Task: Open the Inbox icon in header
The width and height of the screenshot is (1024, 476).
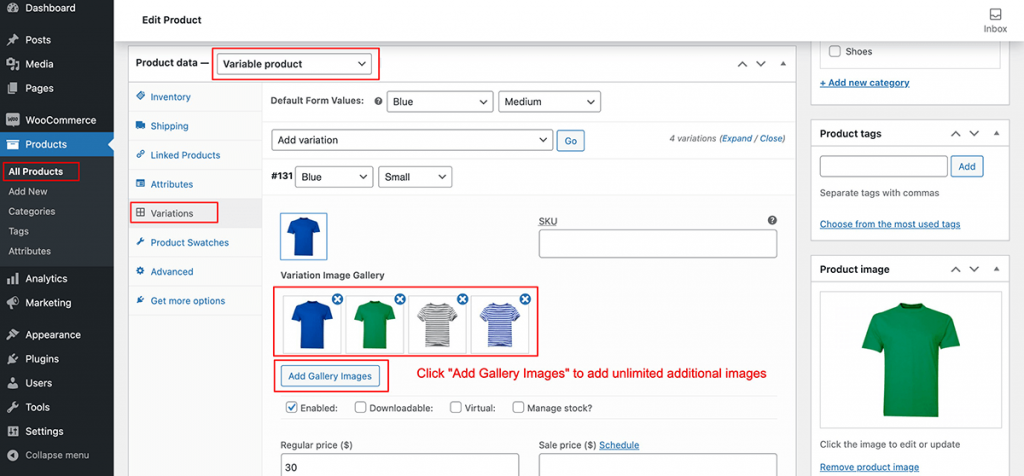Action: [995, 20]
